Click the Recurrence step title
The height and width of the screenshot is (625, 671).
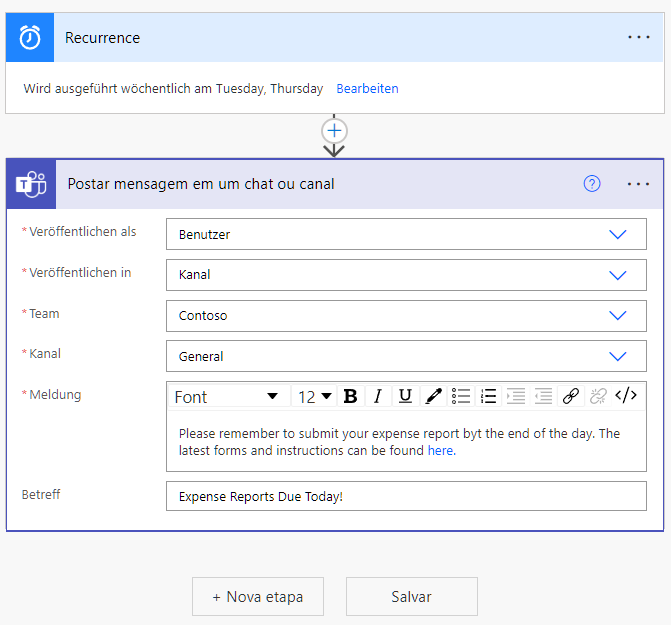point(102,38)
